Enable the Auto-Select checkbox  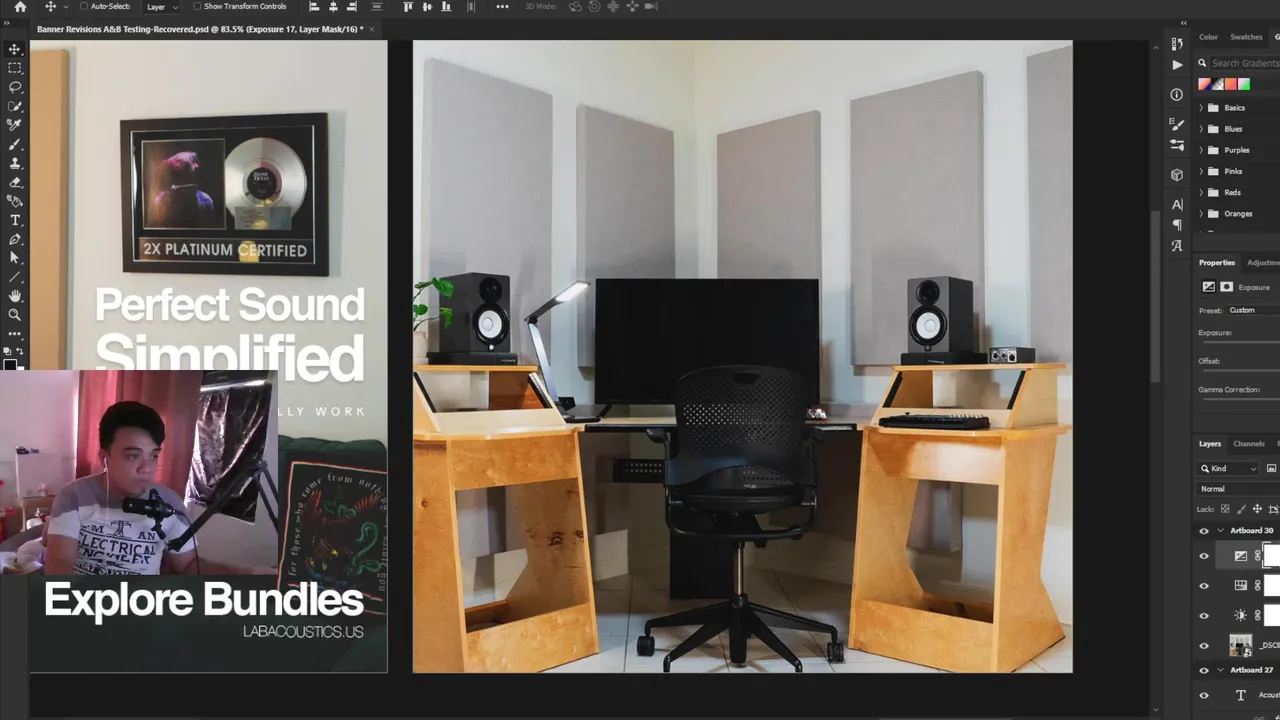pos(84,6)
